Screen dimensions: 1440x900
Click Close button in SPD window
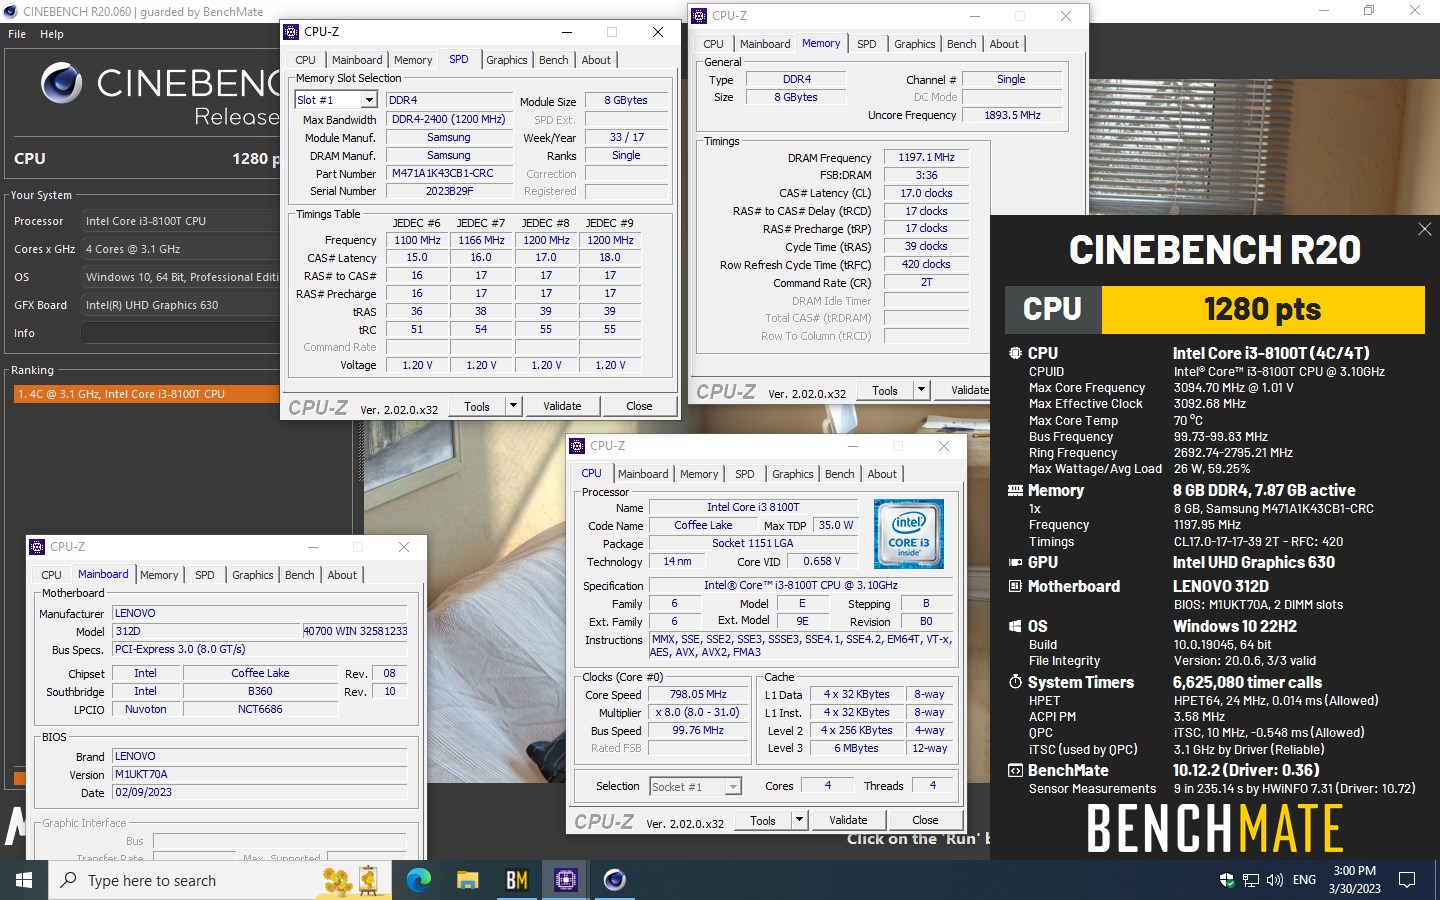click(x=639, y=406)
